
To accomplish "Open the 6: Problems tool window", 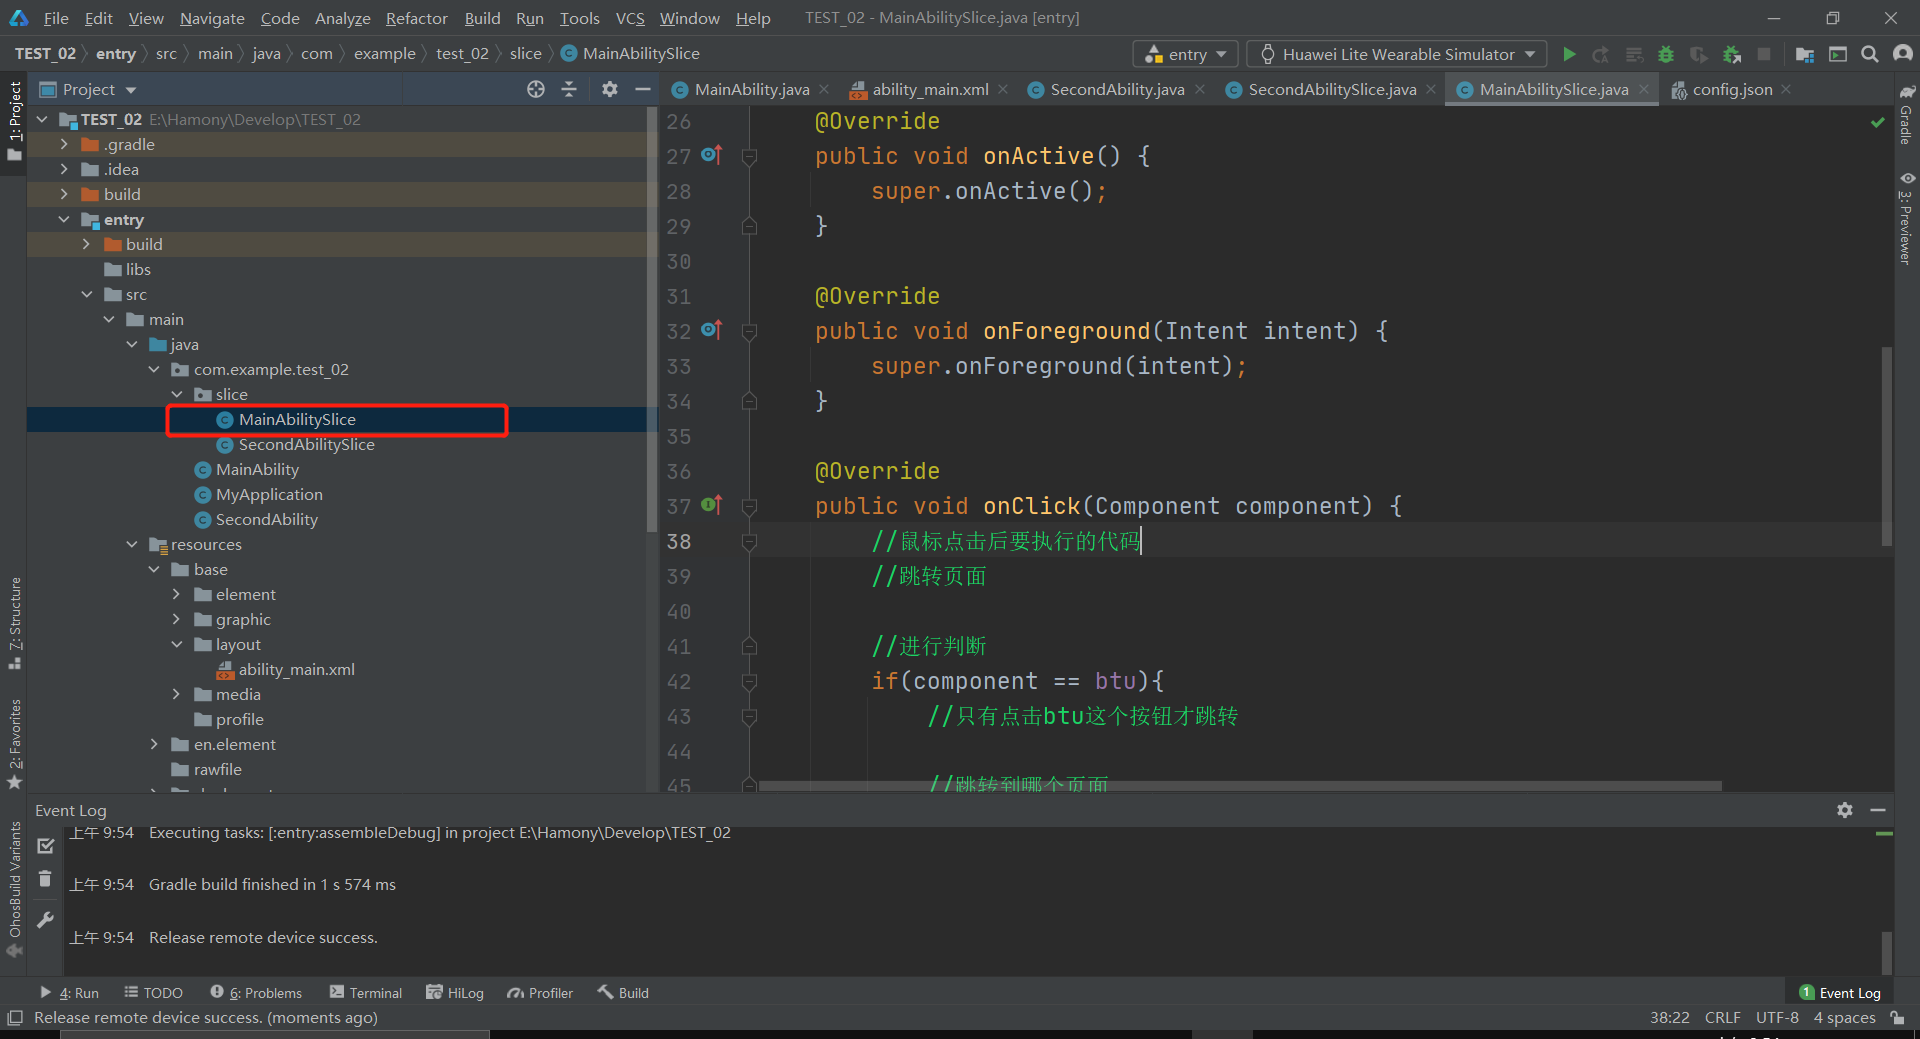I will 256,993.
